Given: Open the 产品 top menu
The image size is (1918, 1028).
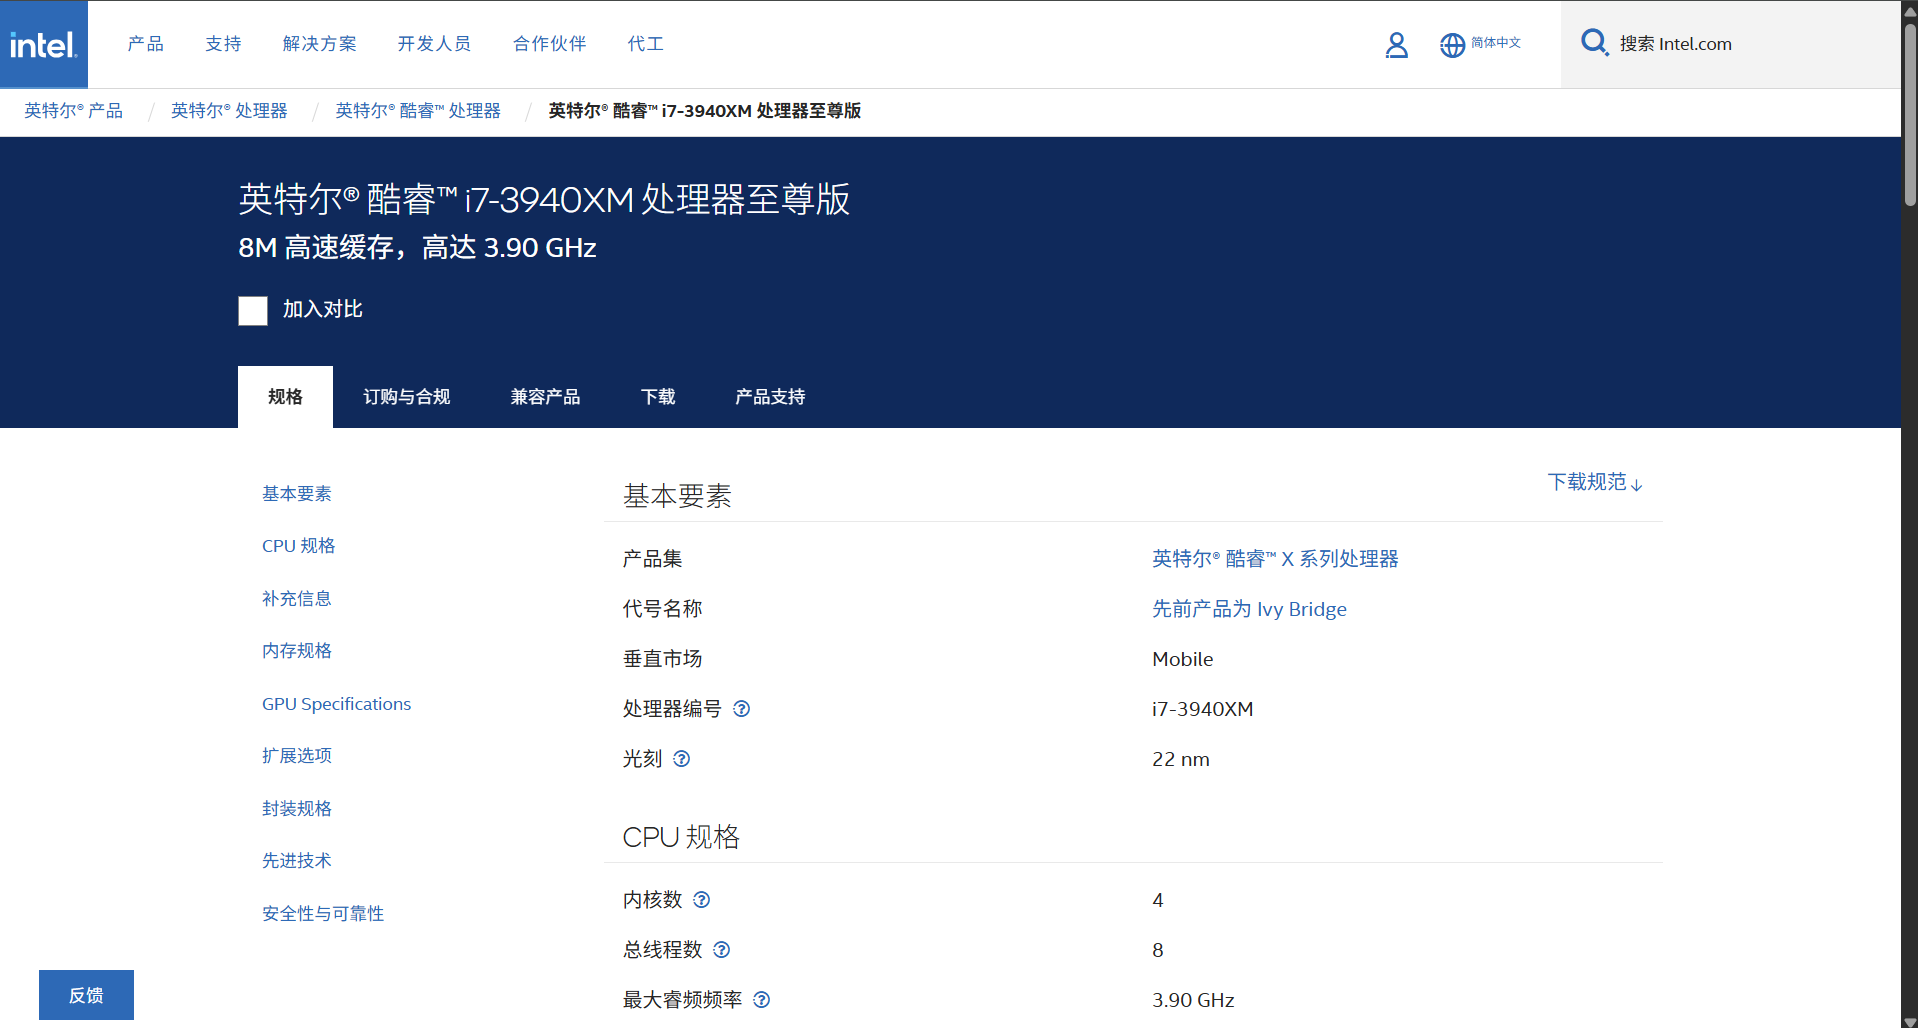Looking at the screenshot, I should coord(146,44).
